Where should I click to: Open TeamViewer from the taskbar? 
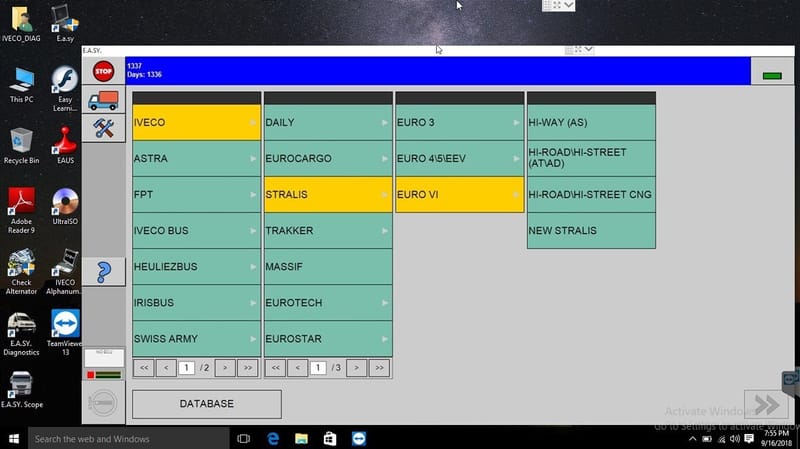coord(359,439)
